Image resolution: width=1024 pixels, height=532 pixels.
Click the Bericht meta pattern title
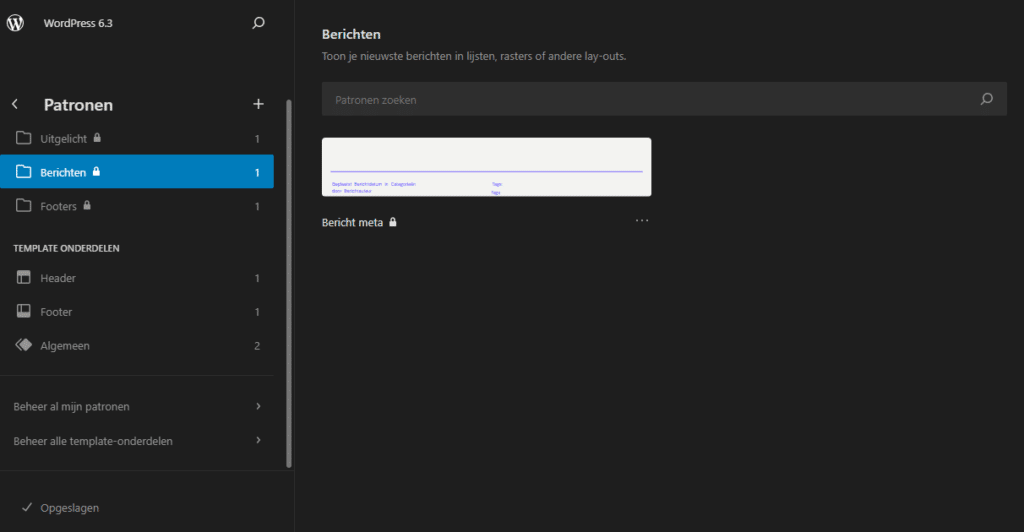tap(352, 223)
